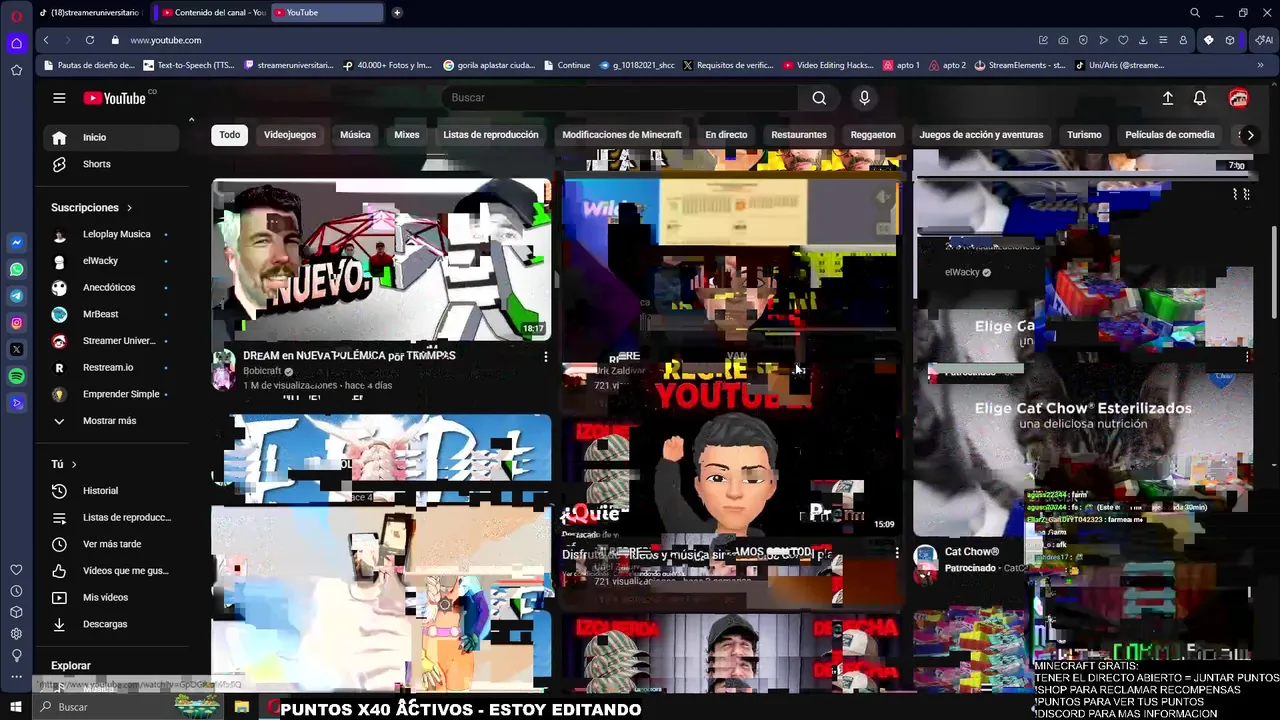Expand the Tú section arrow

[x=73, y=464]
